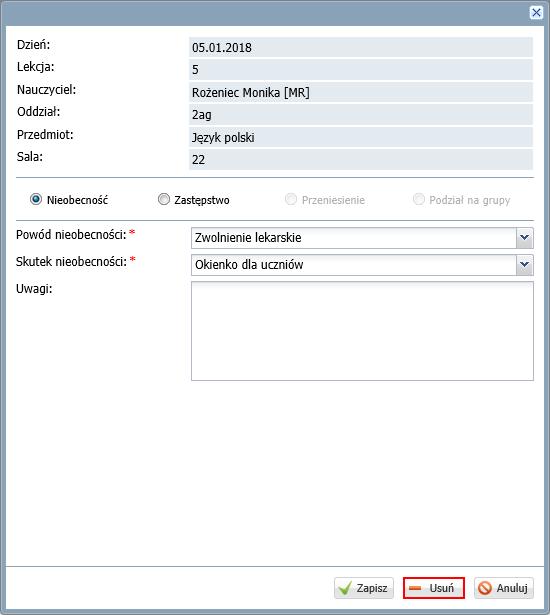Click the Przedmiot value Język polski
This screenshot has width=550, height=615.
pos(223,138)
